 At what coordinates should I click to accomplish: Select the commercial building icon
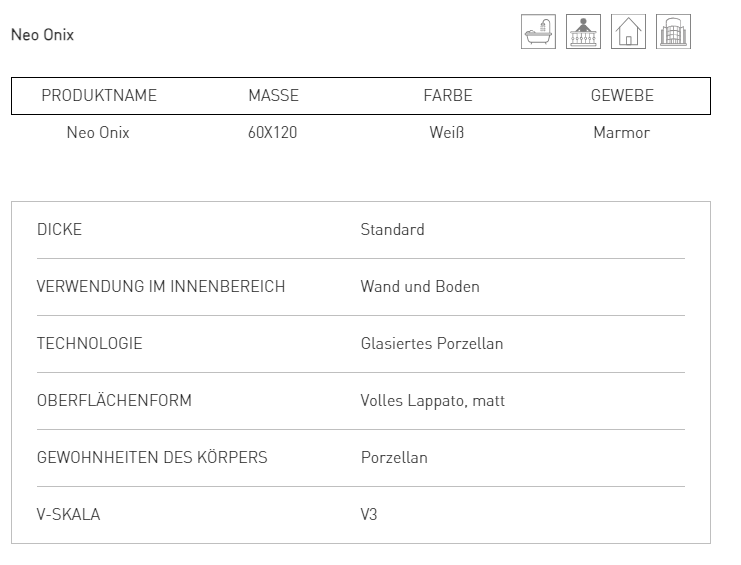pyautogui.click(x=673, y=32)
